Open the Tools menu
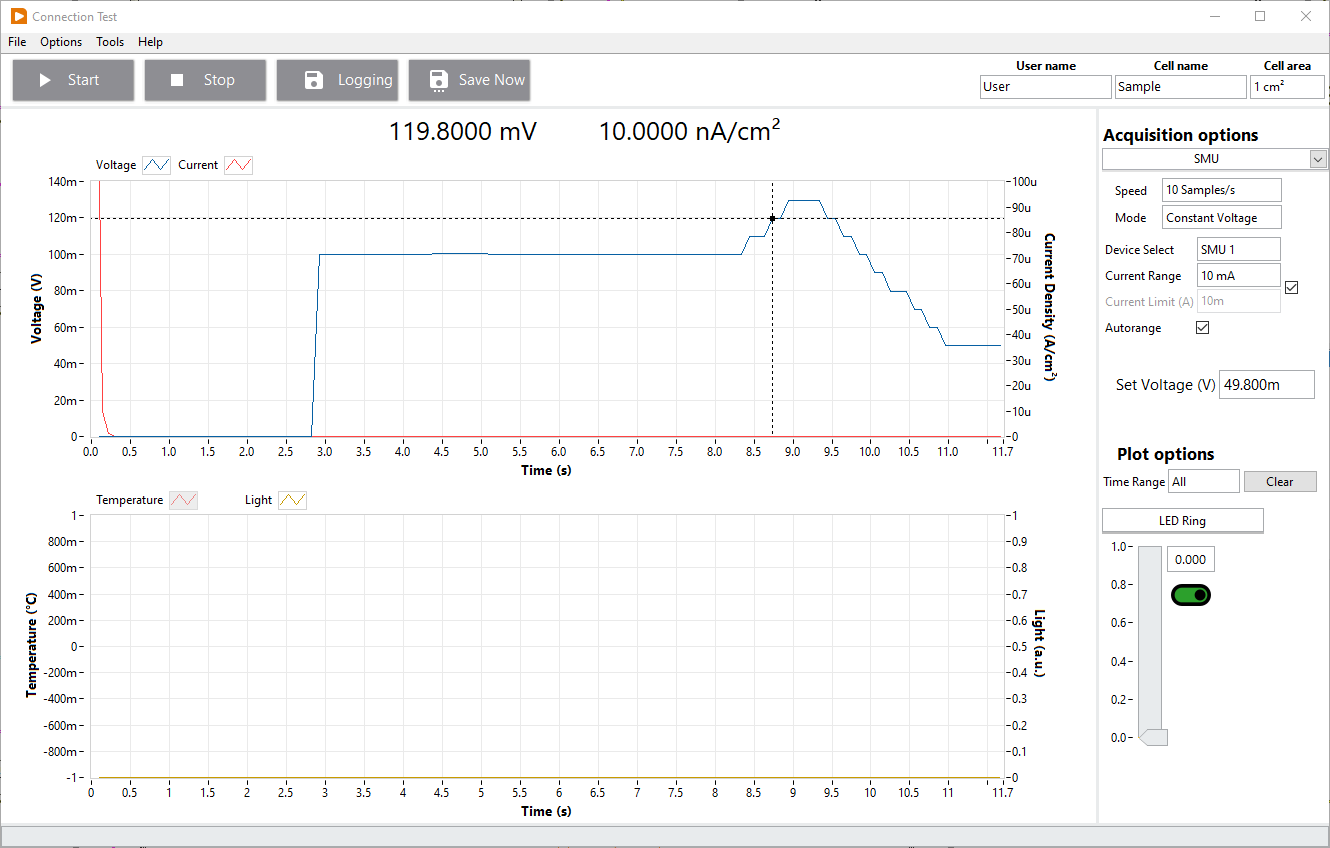Screen dimensions: 1330x848 coord(110,42)
